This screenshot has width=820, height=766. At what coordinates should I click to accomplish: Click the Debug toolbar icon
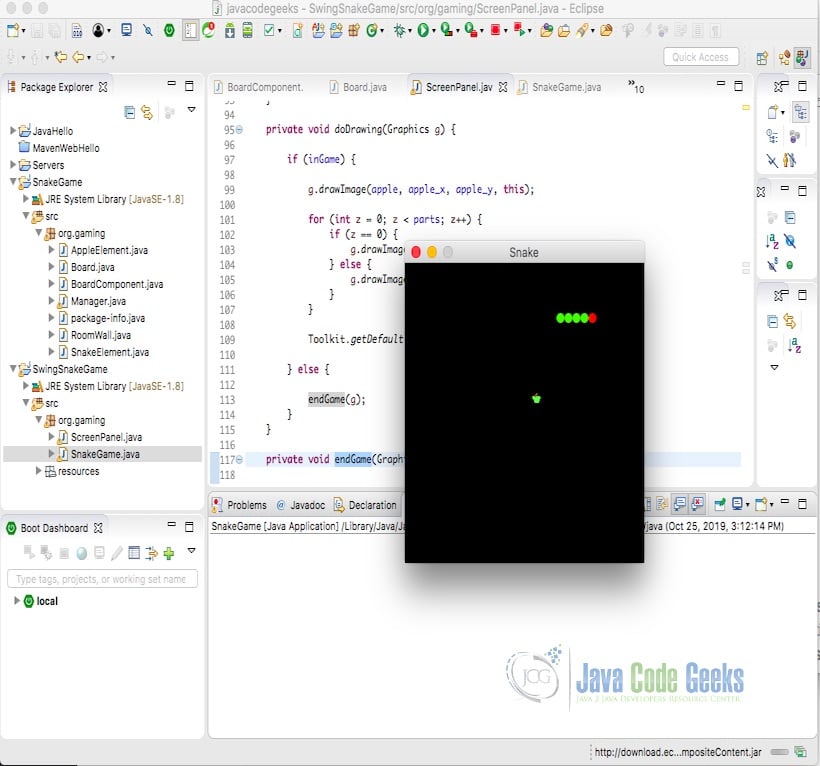(x=399, y=30)
